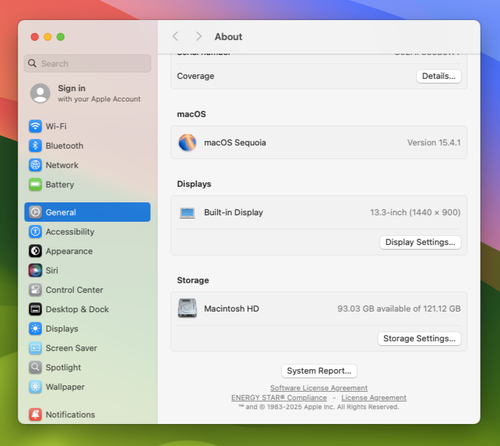Click the Desktop & Dock icon
Image resolution: width=500 pixels, height=446 pixels.
[x=35, y=309]
